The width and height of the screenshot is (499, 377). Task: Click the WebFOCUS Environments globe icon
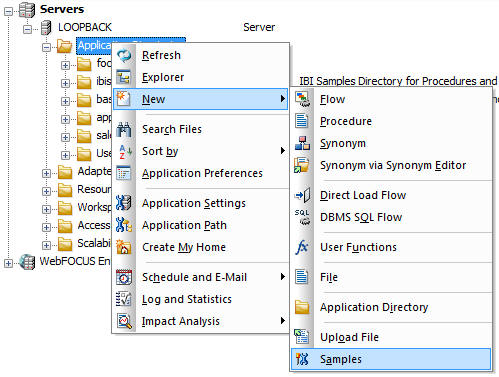pyautogui.click(x=27, y=262)
